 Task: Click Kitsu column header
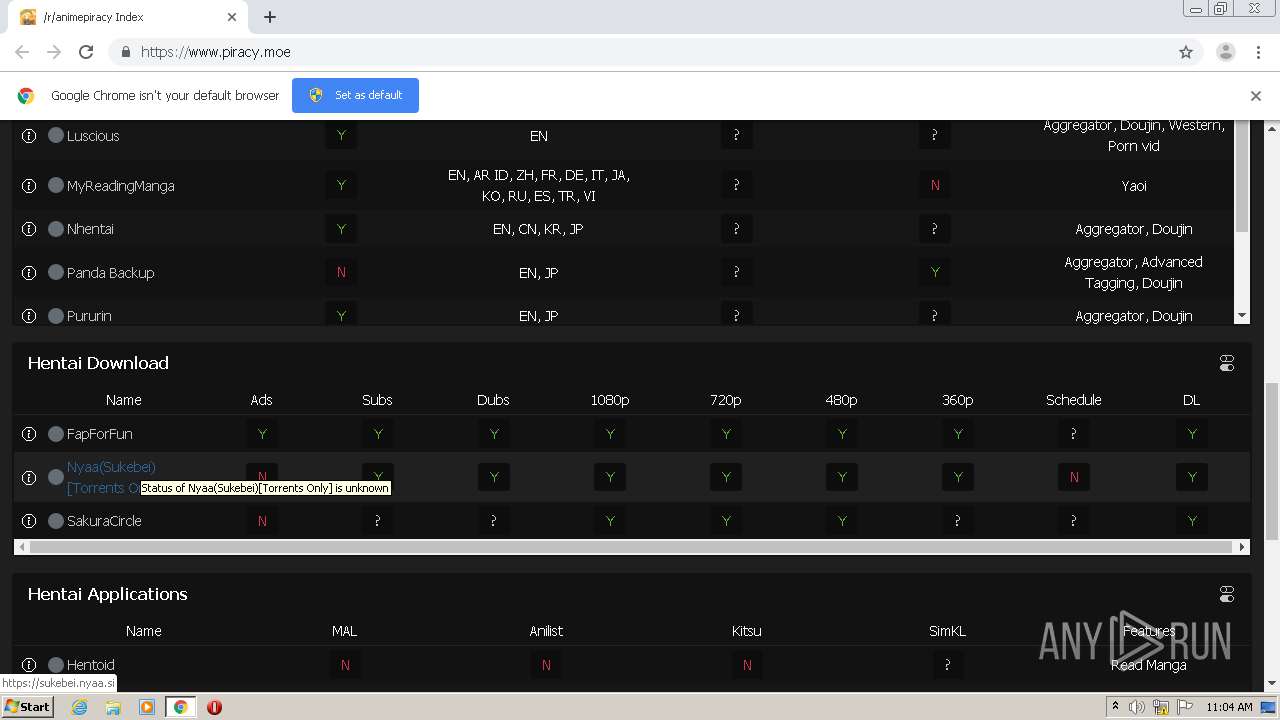point(747,631)
